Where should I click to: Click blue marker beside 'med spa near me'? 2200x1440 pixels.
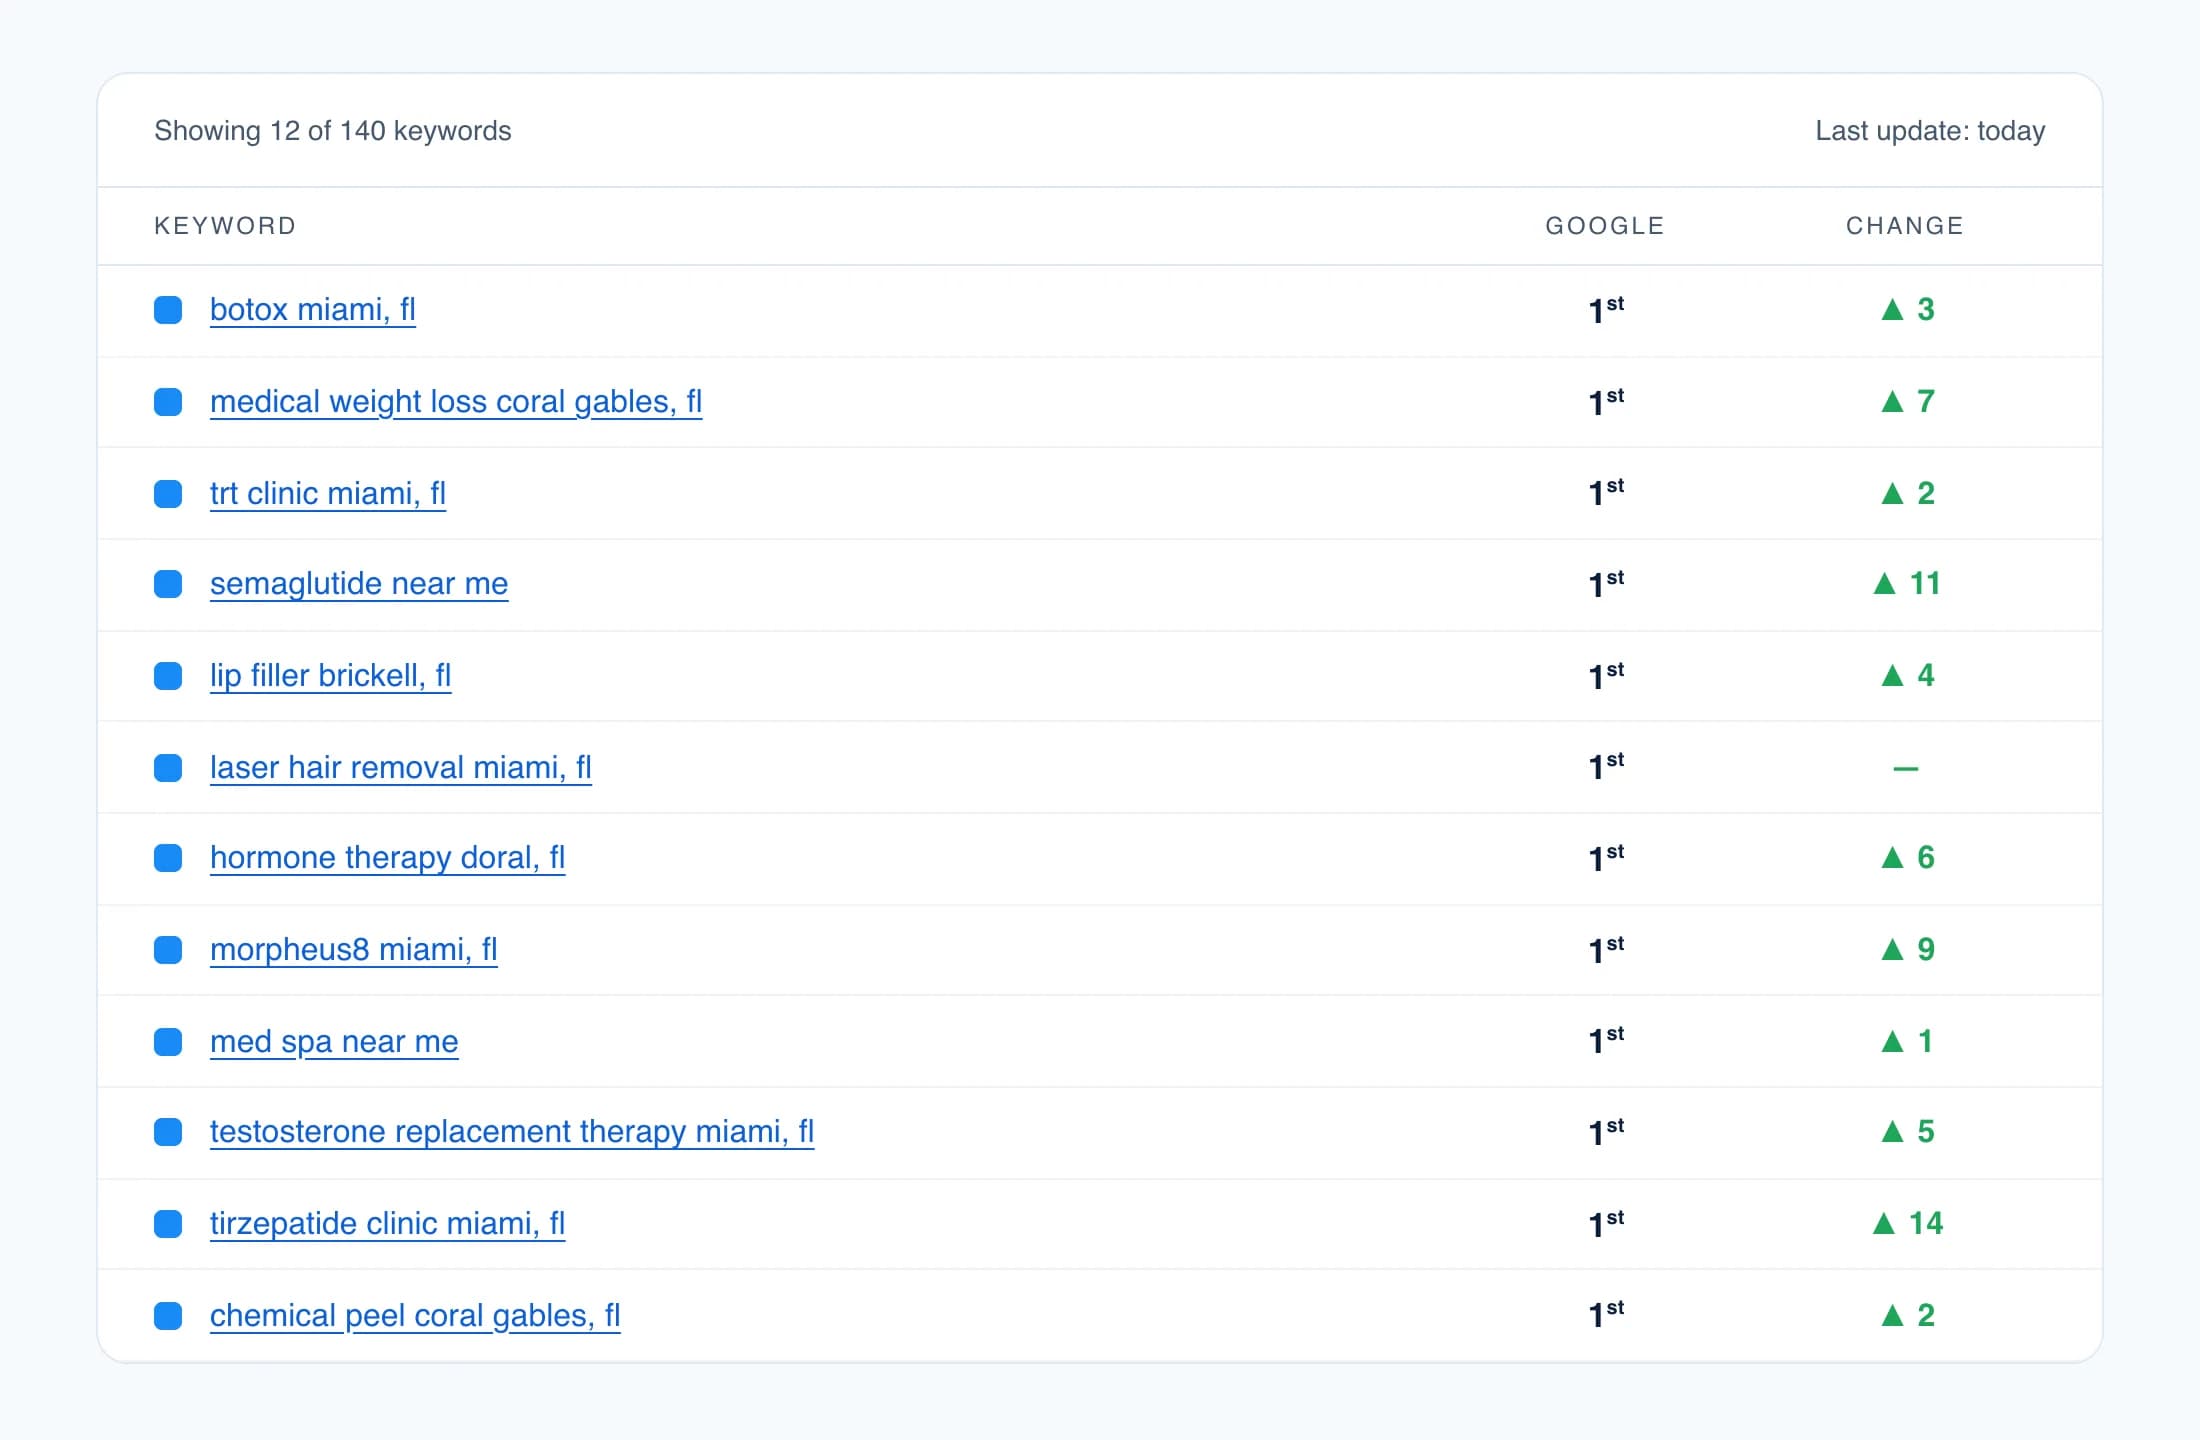168,1042
